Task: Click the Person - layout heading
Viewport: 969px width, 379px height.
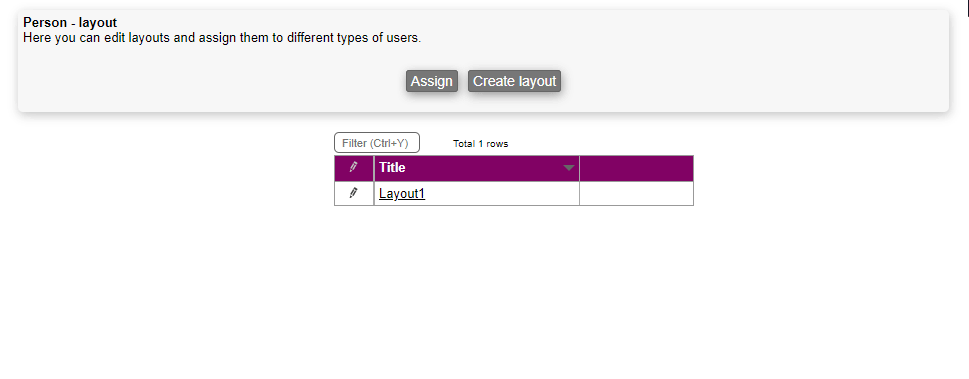Action: coord(70,23)
